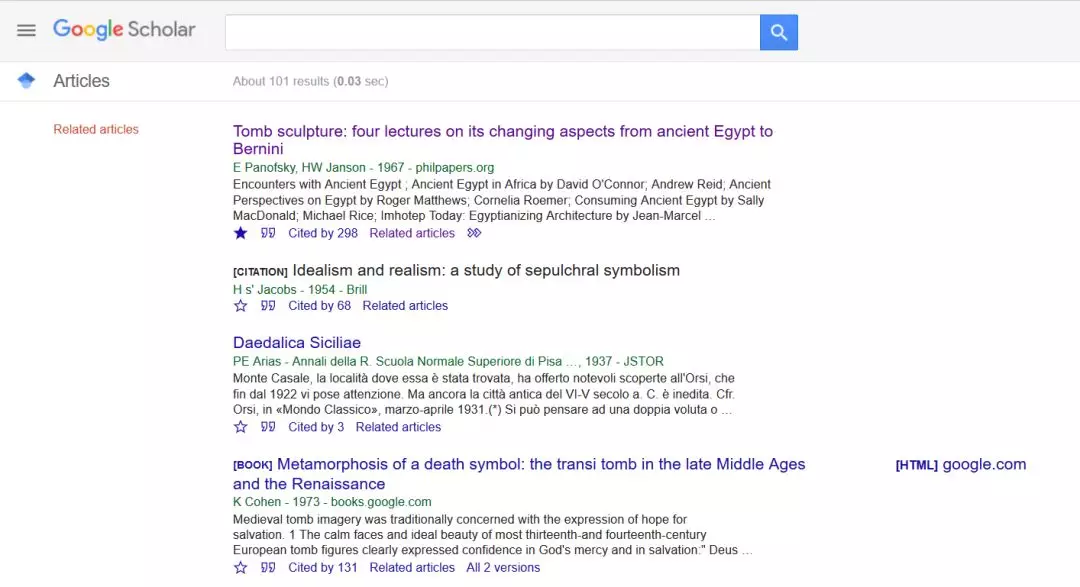This screenshot has width=1080, height=587.
Task: Click the blue search magnifier button
Action: click(x=778, y=32)
